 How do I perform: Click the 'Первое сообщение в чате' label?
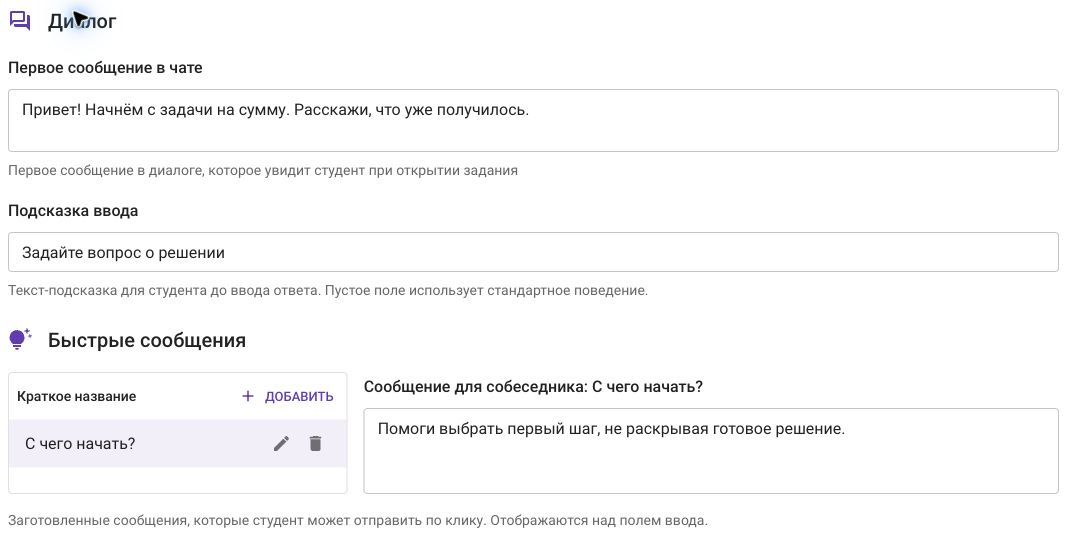click(x=105, y=68)
